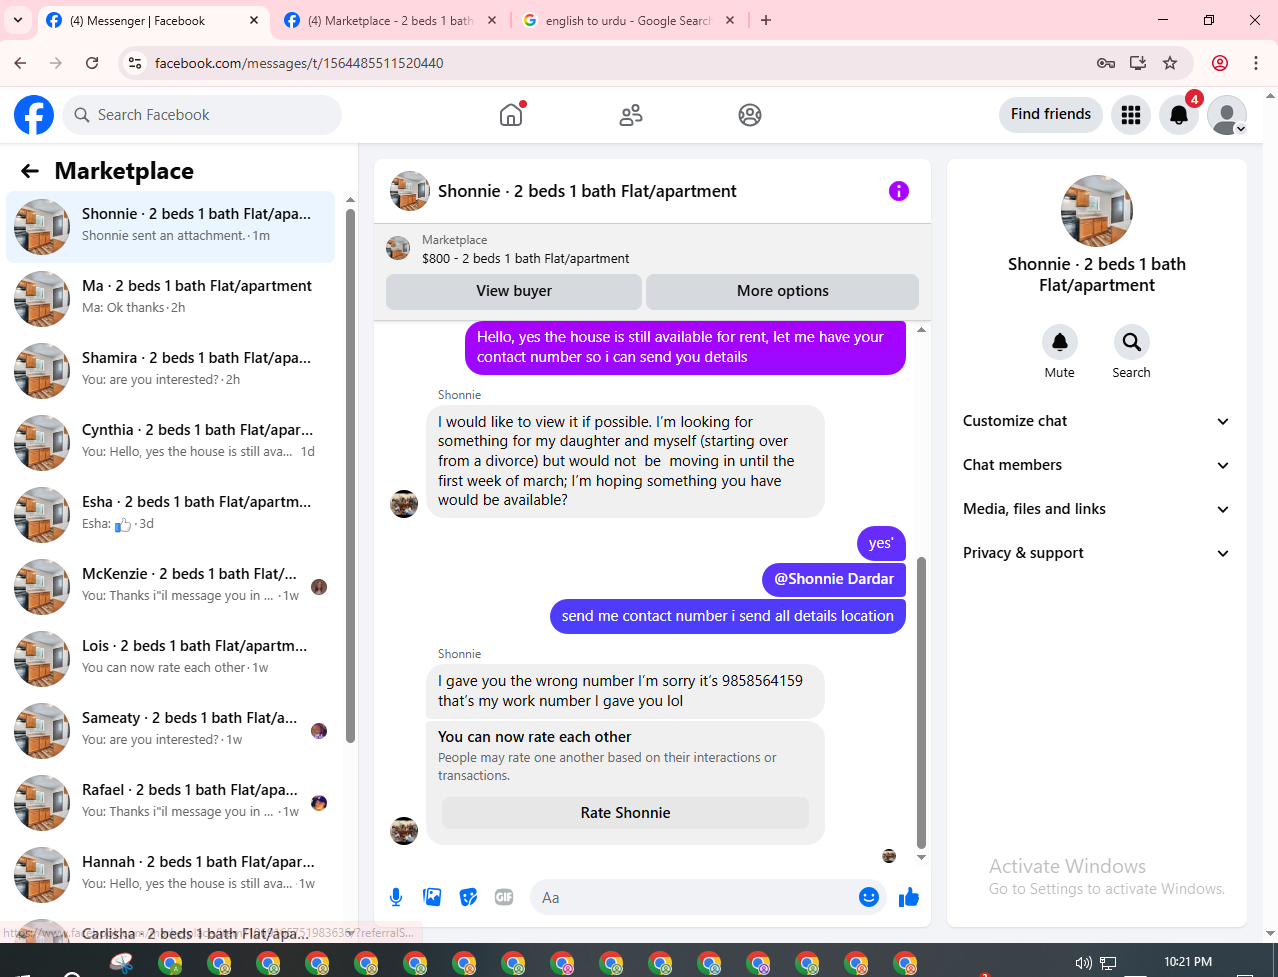This screenshot has width=1278, height=977.
Task: Click the browser address bar URL
Action: pyautogui.click(x=299, y=63)
